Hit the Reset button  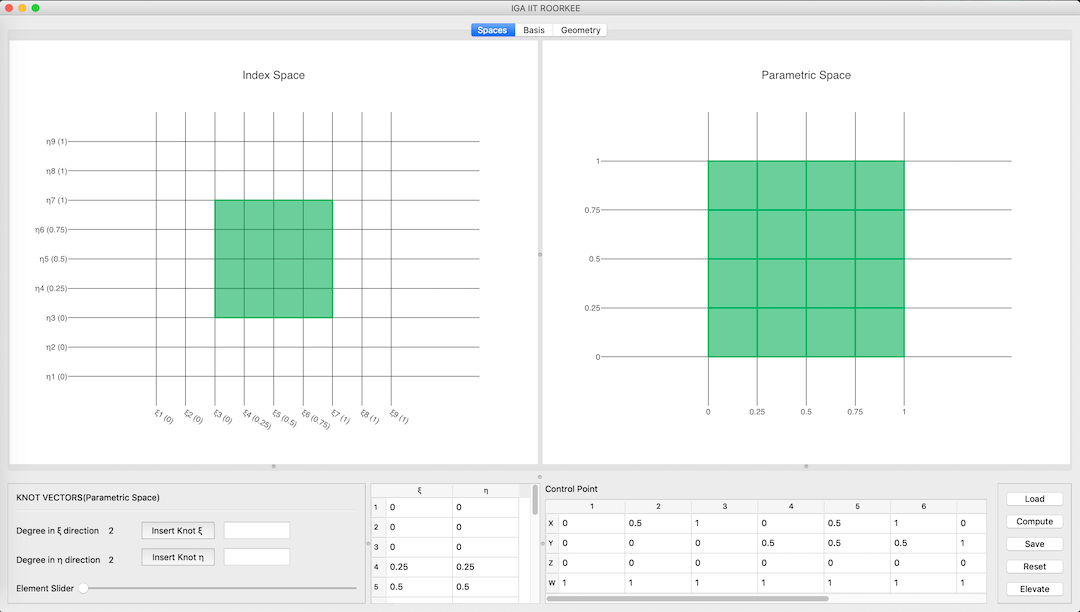point(1034,566)
